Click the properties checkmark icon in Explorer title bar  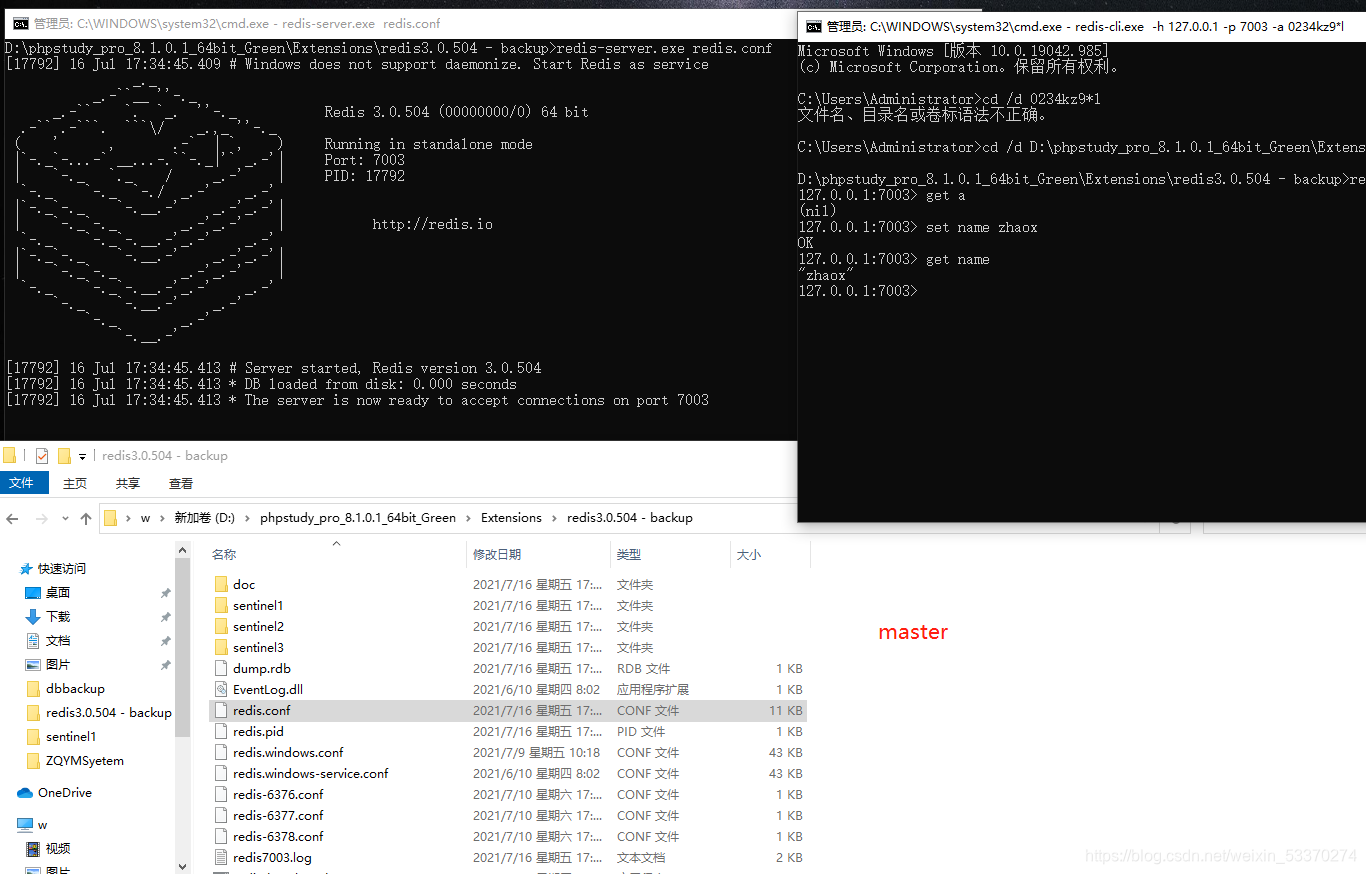[x=42, y=456]
